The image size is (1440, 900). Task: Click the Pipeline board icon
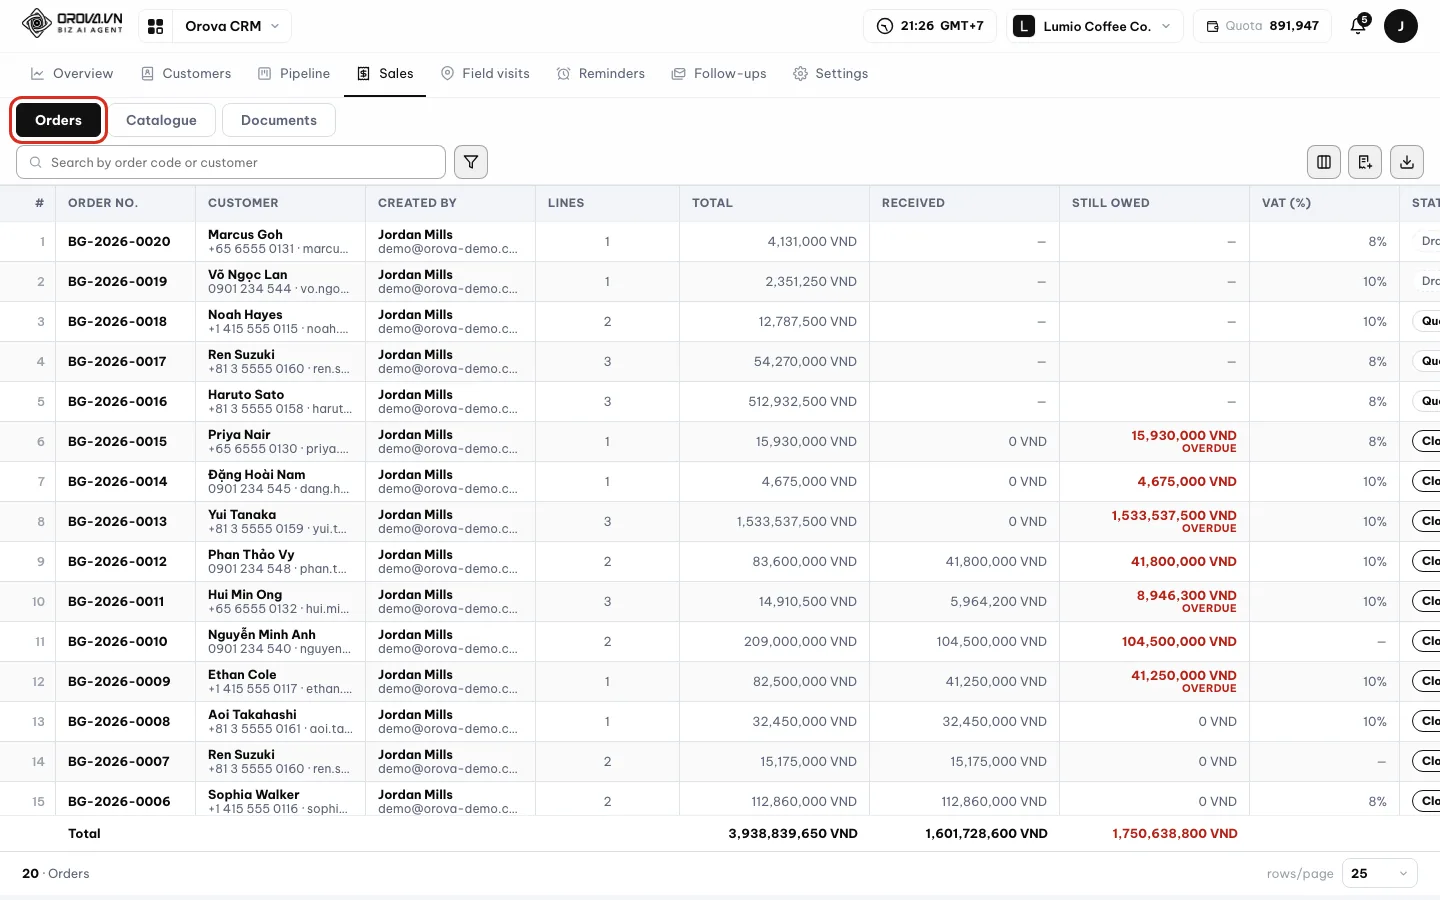[265, 74]
